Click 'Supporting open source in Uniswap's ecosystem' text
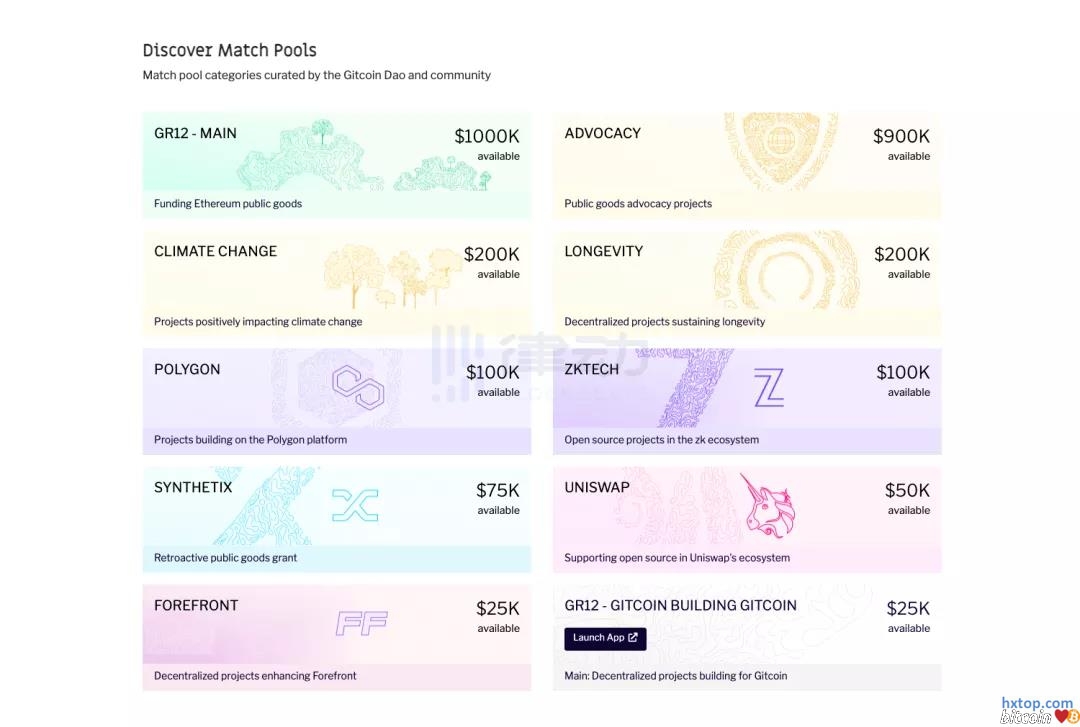The height and width of the screenshot is (727, 1080). click(x=677, y=558)
